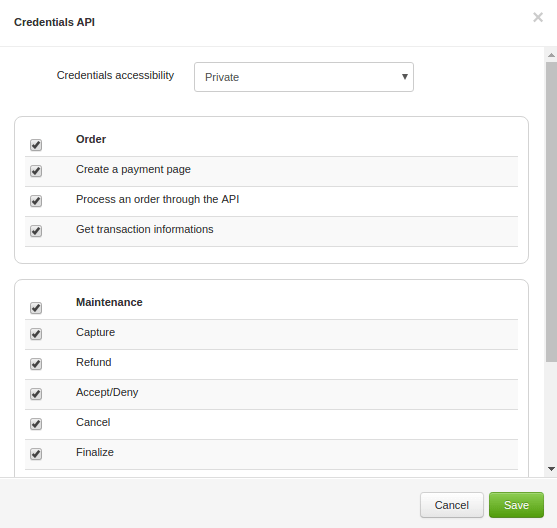Close the Credentials API dialog
This screenshot has height=528, width=557.
[538, 17]
